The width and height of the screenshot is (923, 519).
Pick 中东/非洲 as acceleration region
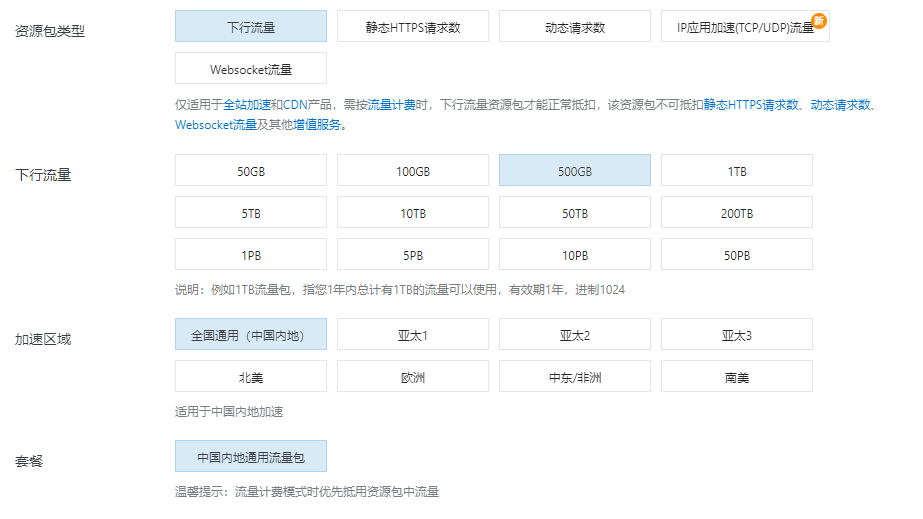point(574,377)
